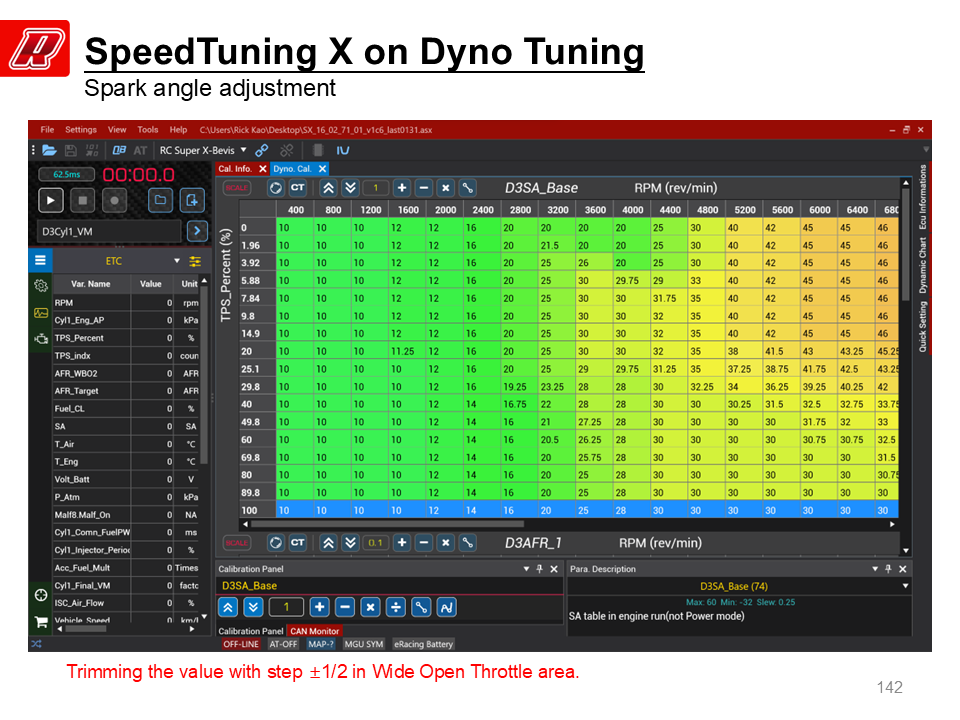The width and height of the screenshot is (960, 720).
Task: Click double down arrow for D3SA_Base table
Action: tap(350, 188)
